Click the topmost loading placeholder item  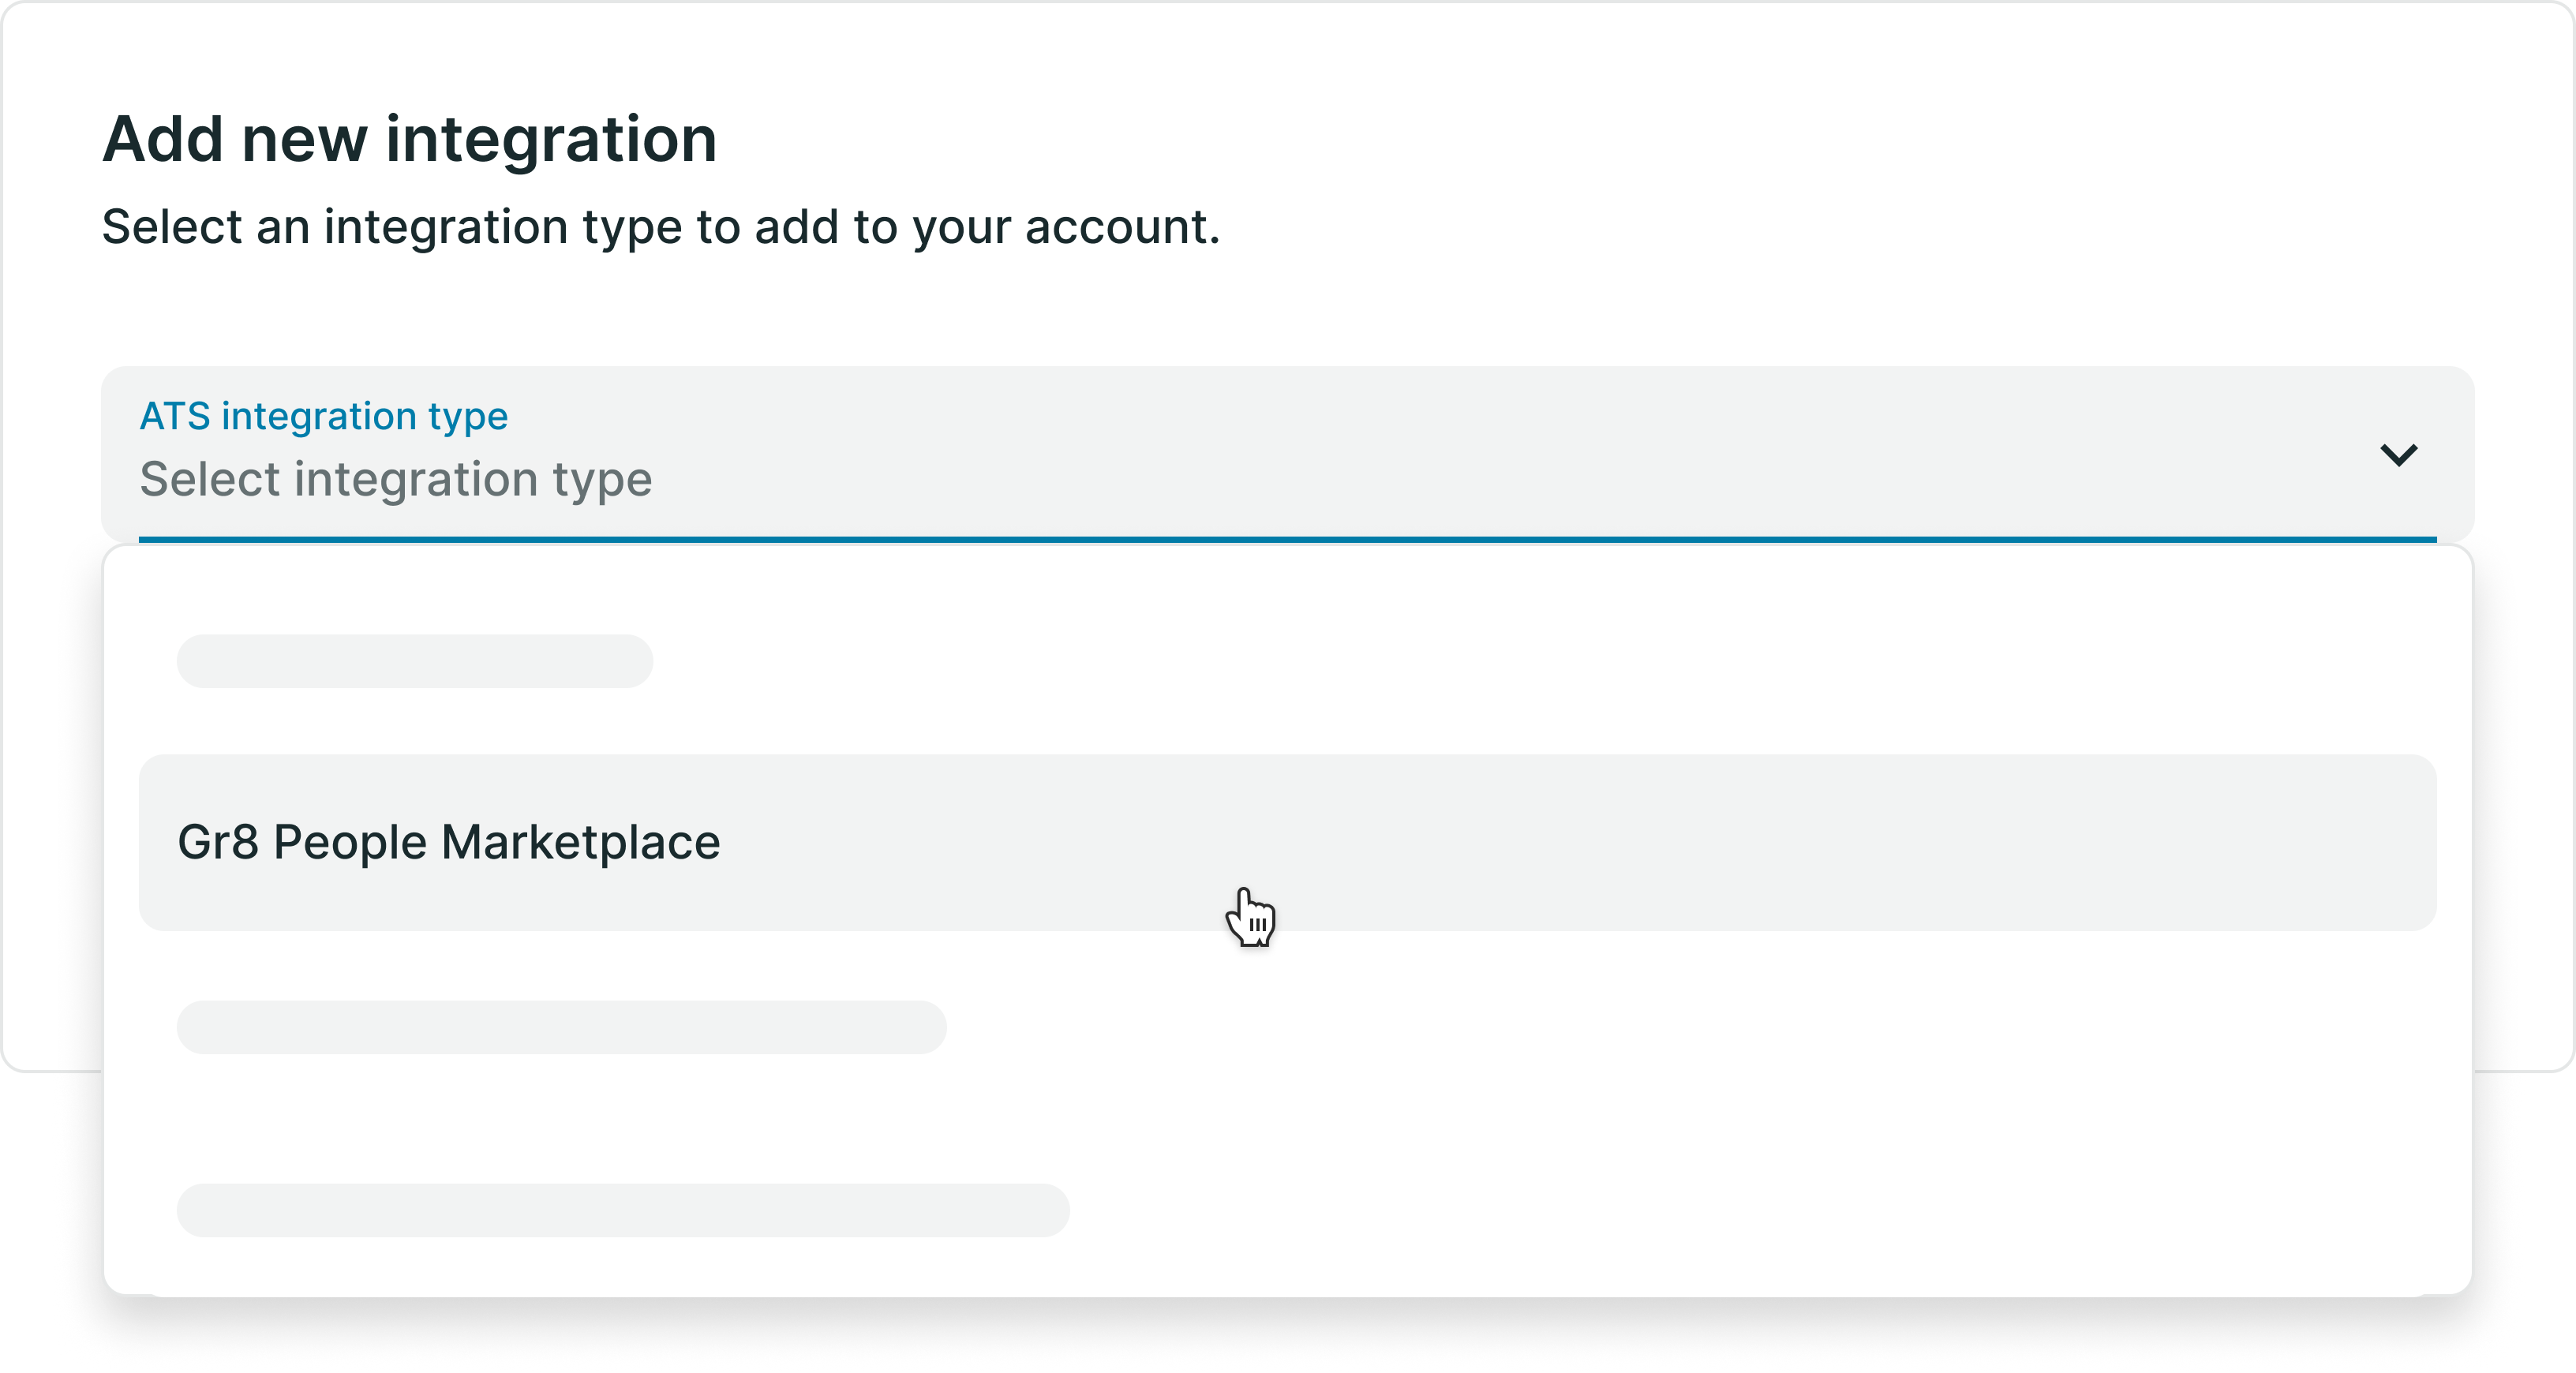pyautogui.click(x=414, y=661)
